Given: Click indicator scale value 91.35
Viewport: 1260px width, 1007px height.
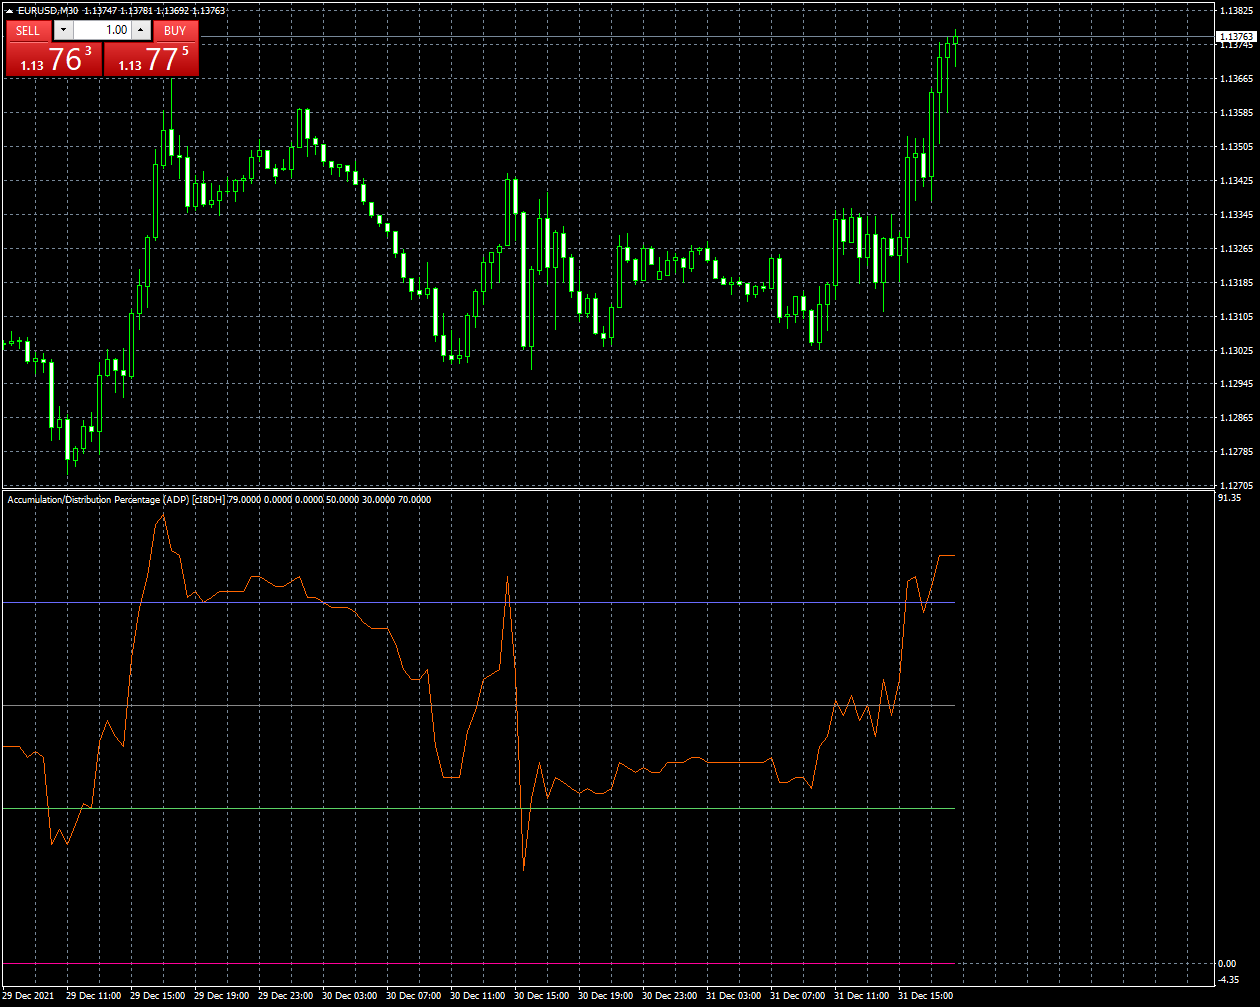Looking at the screenshot, I should click(1230, 497).
